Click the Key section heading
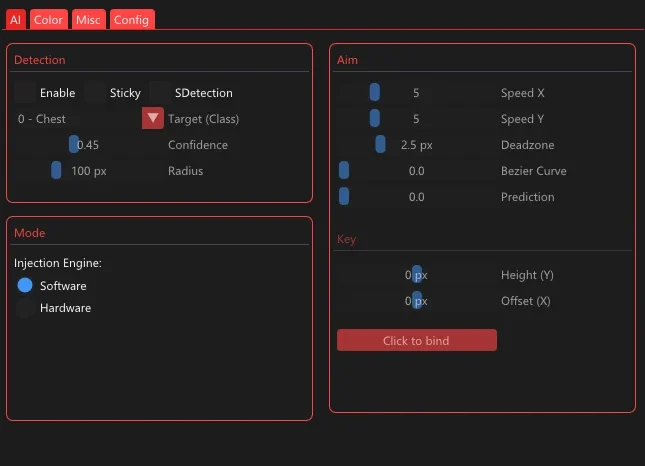Image resolution: width=645 pixels, height=466 pixels. click(346, 239)
